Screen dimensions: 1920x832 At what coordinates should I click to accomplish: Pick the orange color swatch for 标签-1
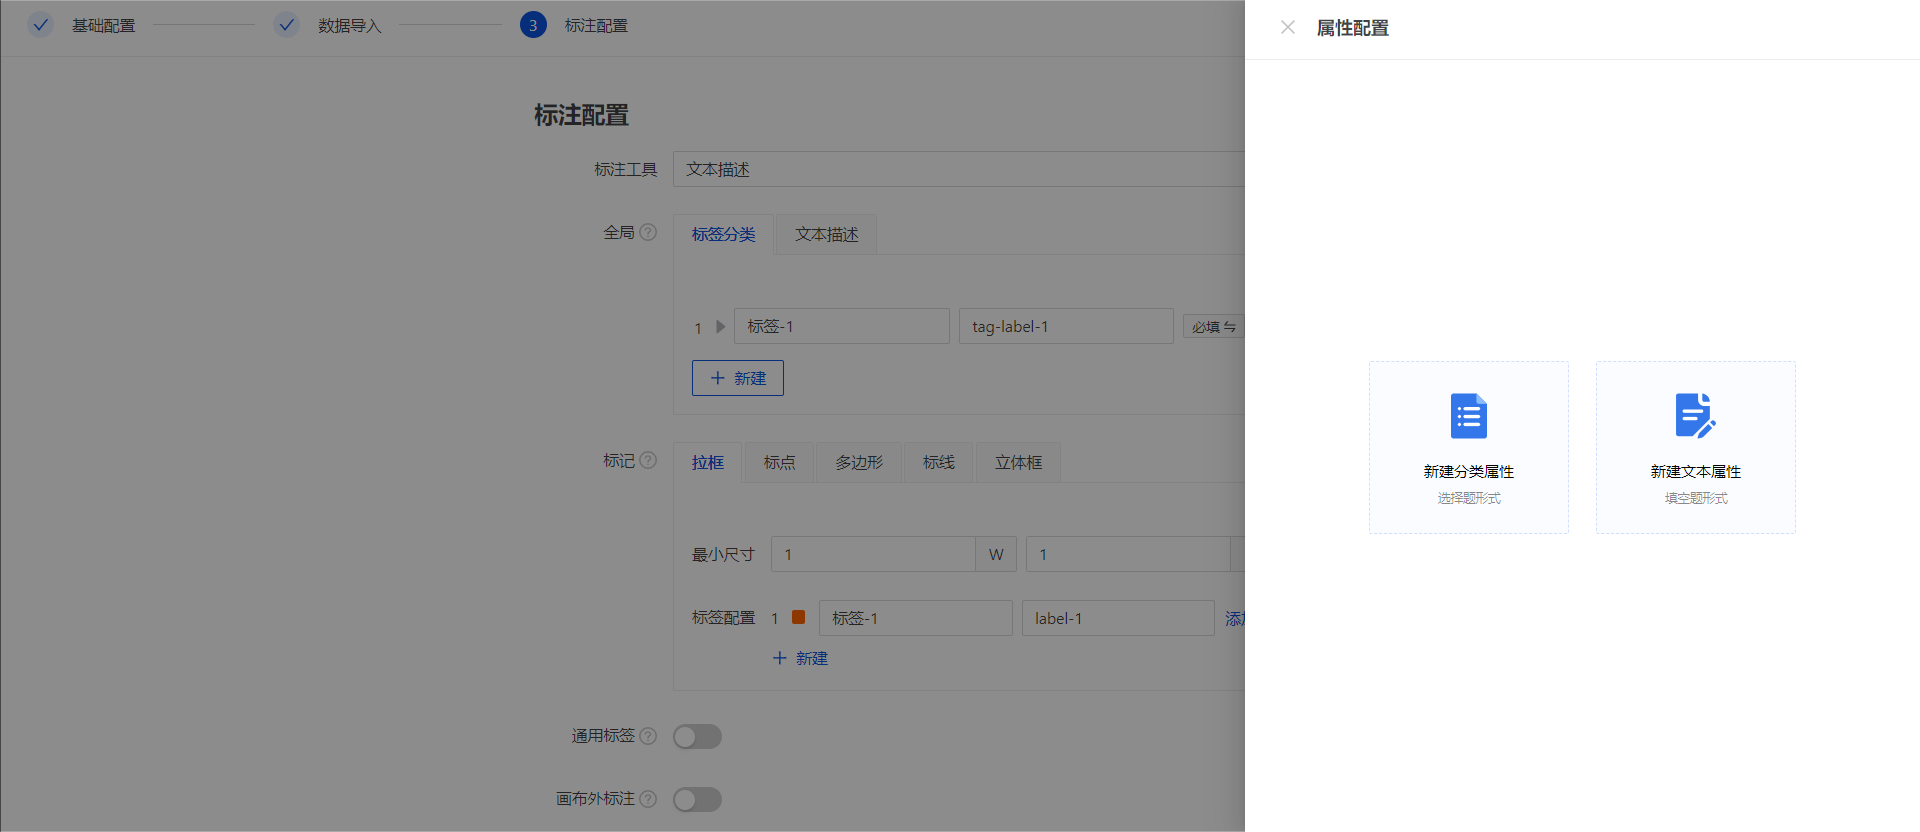coord(799,617)
